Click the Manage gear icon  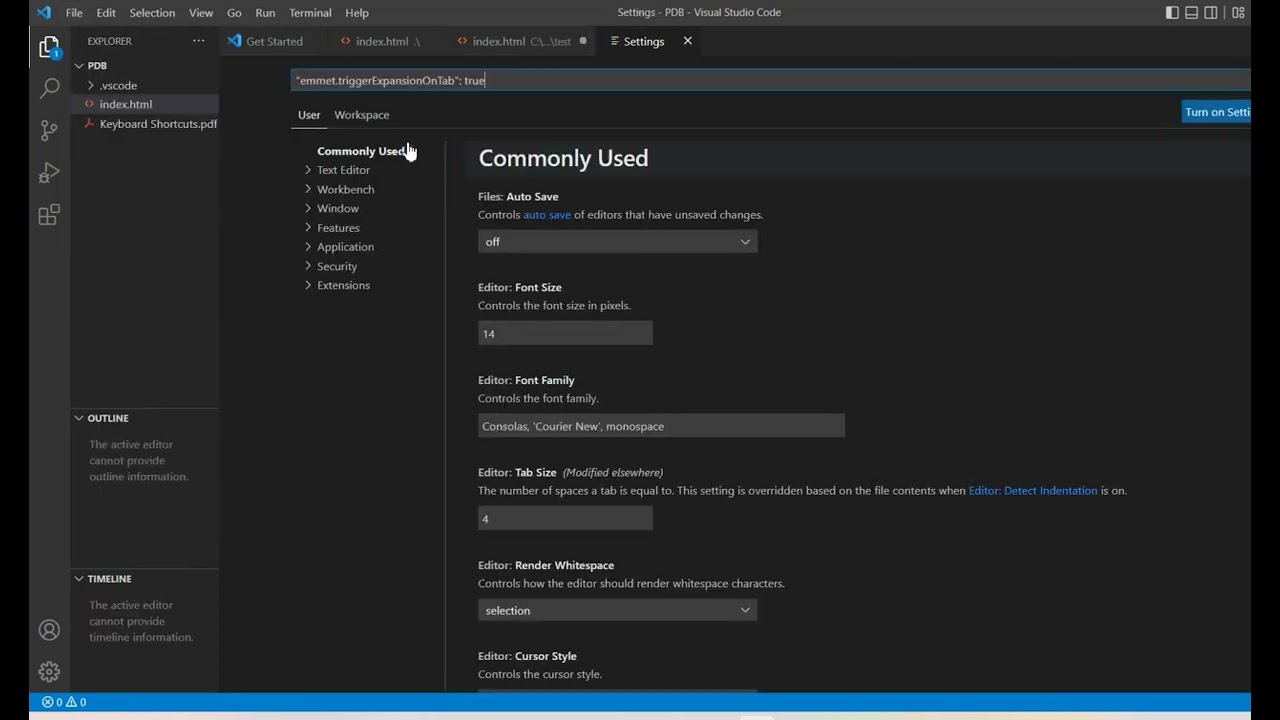(49, 672)
